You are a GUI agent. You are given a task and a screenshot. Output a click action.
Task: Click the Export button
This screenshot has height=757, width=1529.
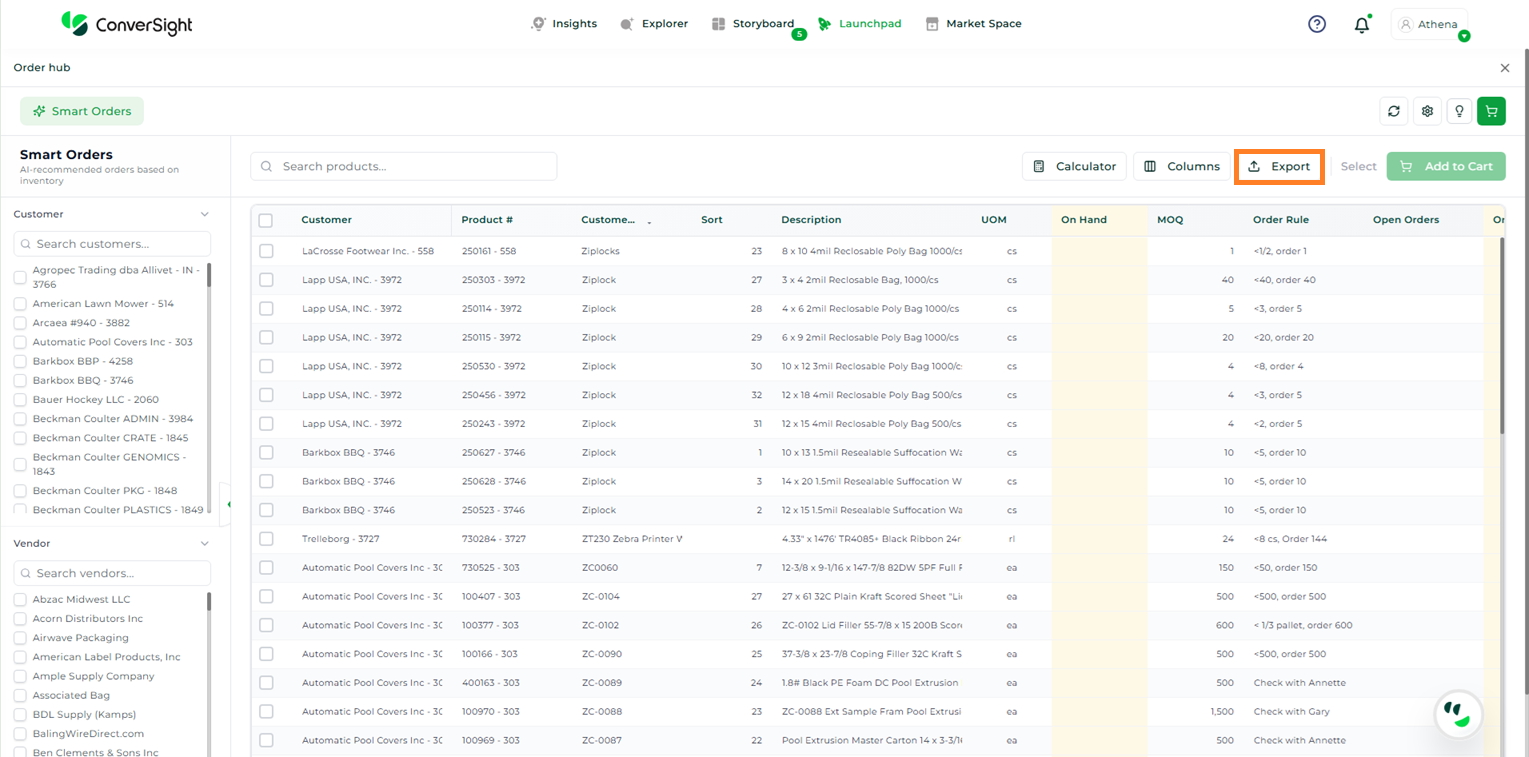pos(1280,167)
